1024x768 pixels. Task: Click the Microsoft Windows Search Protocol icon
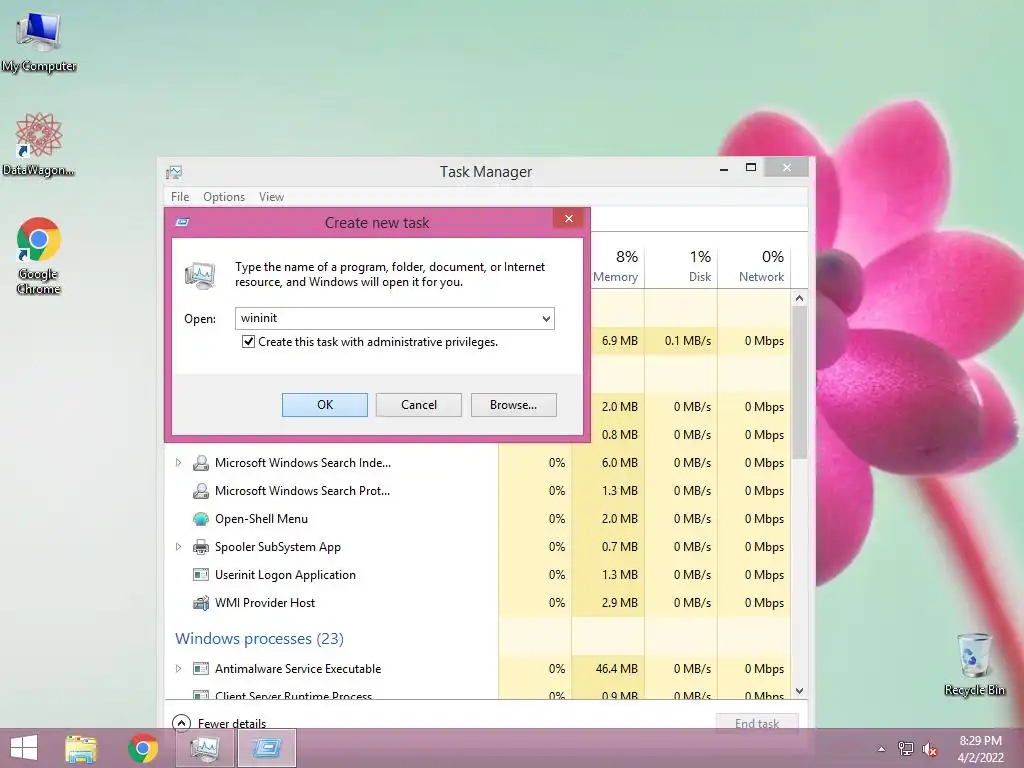pyautogui.click(x=200, y=491)
